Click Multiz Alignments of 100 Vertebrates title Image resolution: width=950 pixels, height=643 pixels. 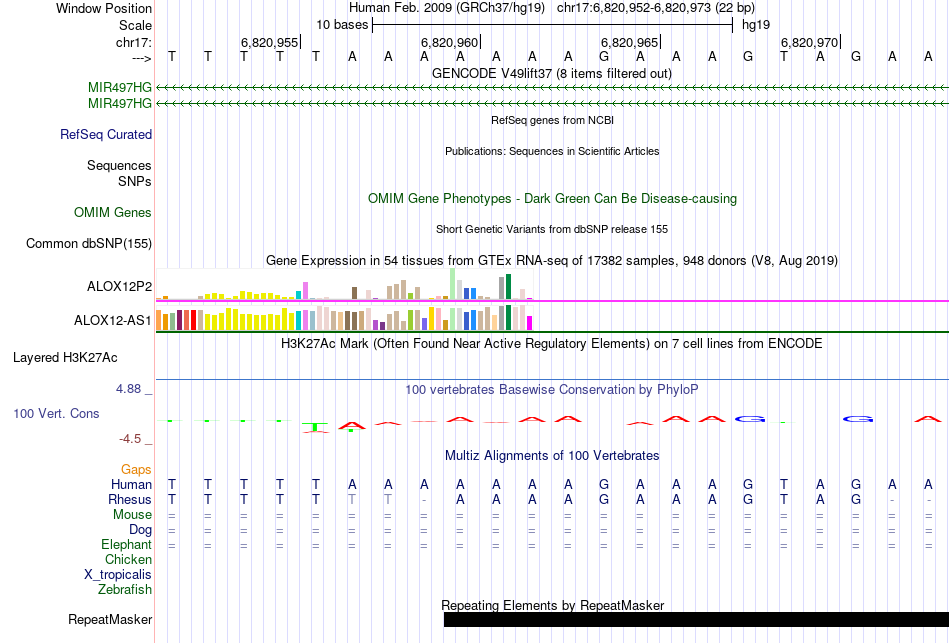[x=552, y=456]
